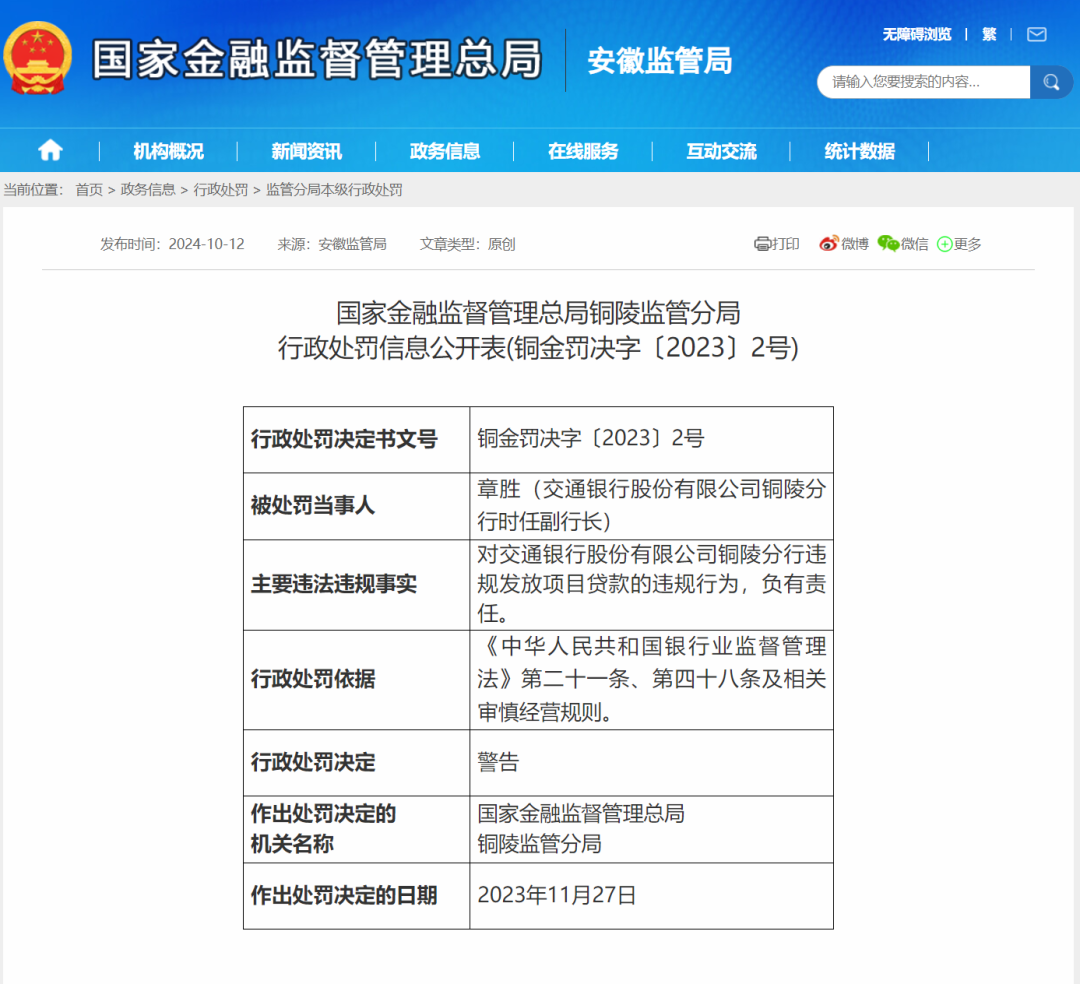Go to 首页 in breadcrumb
The image size is (1080, 984).
pyautogui.click(x=89, y=189)
